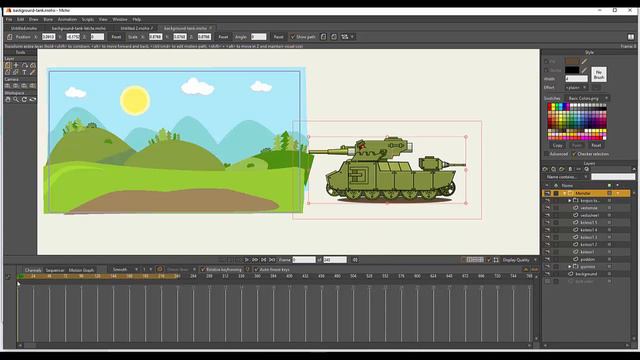The height and width of the screenshot is (360, 640).
Task: Switch to the Sequencer timeline tab
Action: (55, 270)
